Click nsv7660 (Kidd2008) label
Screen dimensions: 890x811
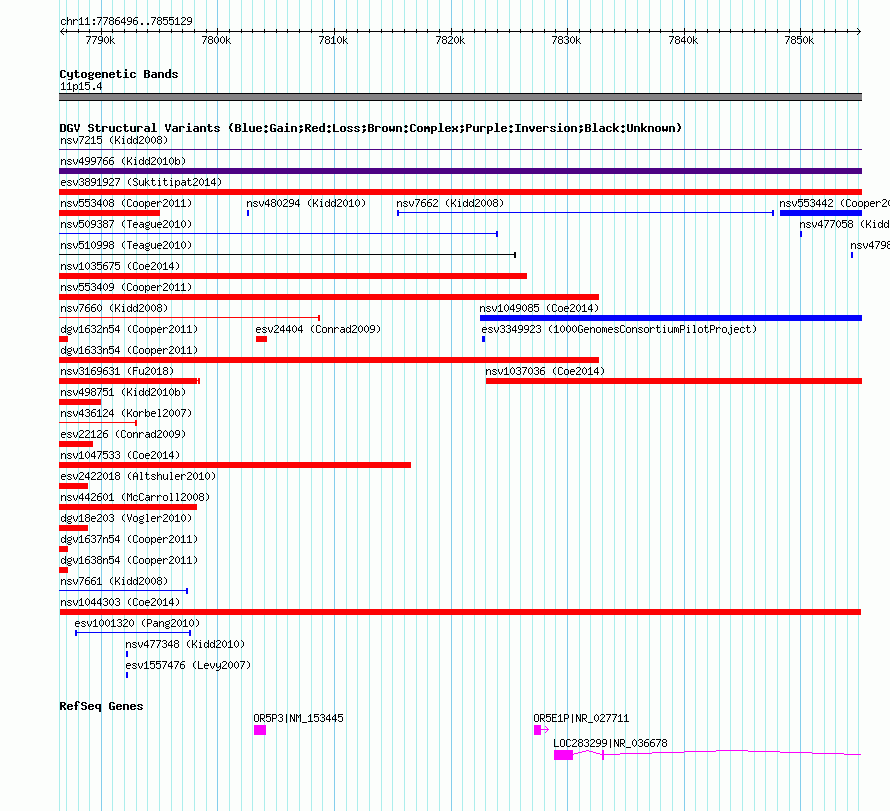pos(114,308)
